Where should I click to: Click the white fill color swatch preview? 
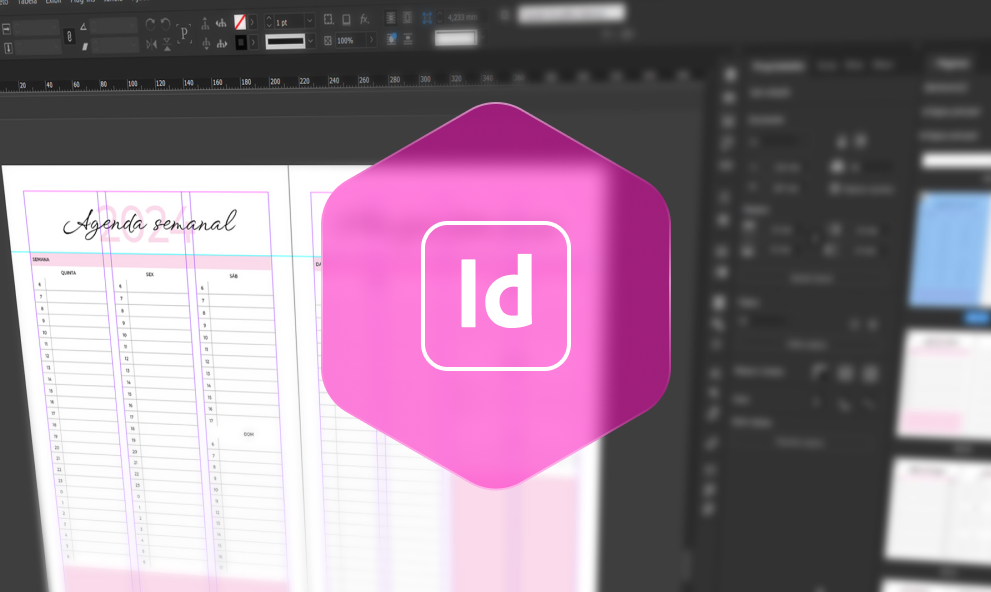456,39
